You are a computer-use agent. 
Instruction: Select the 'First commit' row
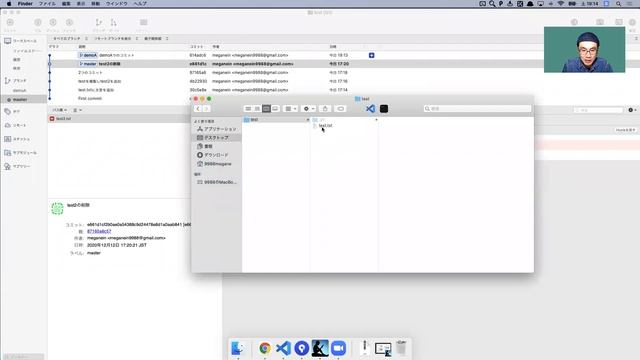tap(119, 98)
